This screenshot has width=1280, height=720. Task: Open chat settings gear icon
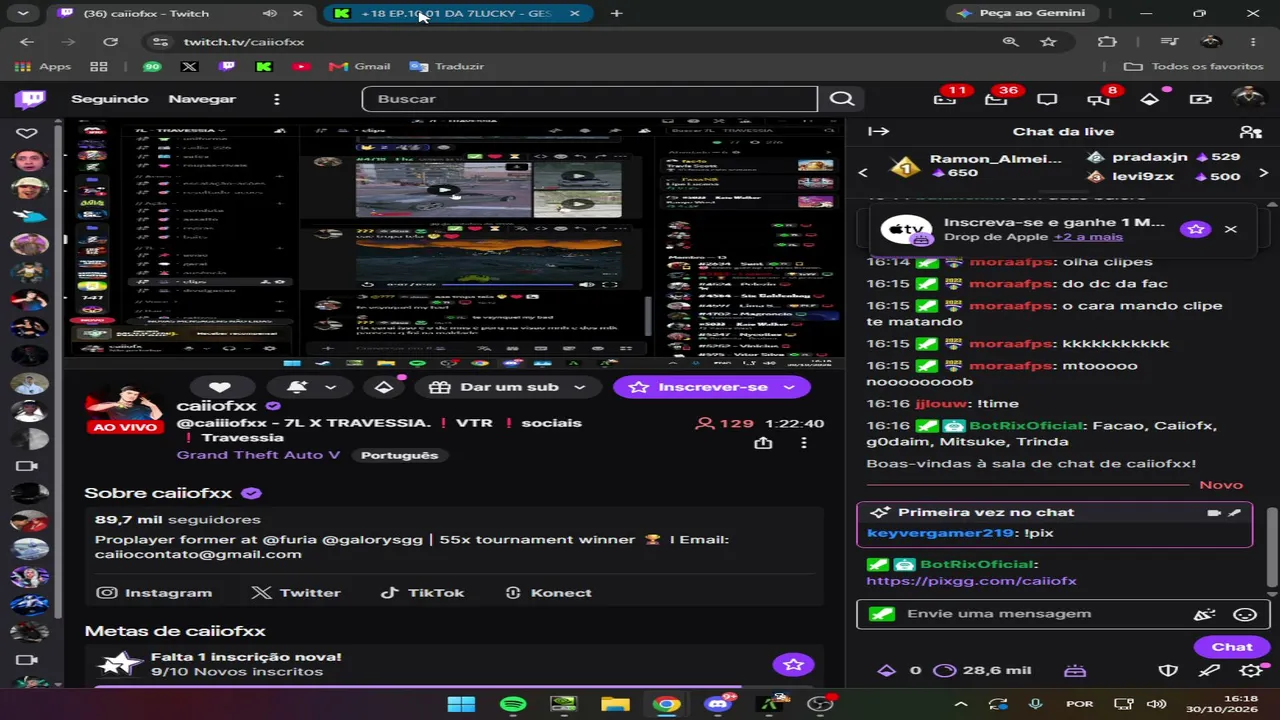point(1251,671)
